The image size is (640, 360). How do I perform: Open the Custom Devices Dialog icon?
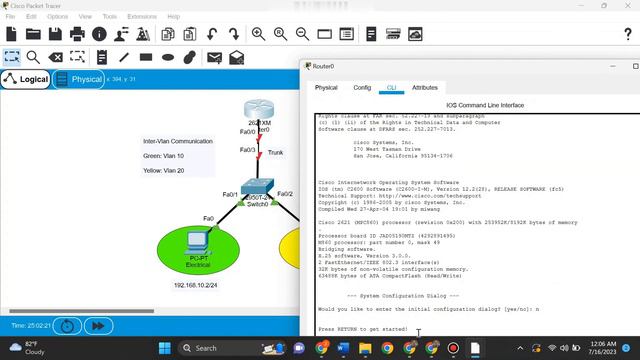tap(371, 34)
